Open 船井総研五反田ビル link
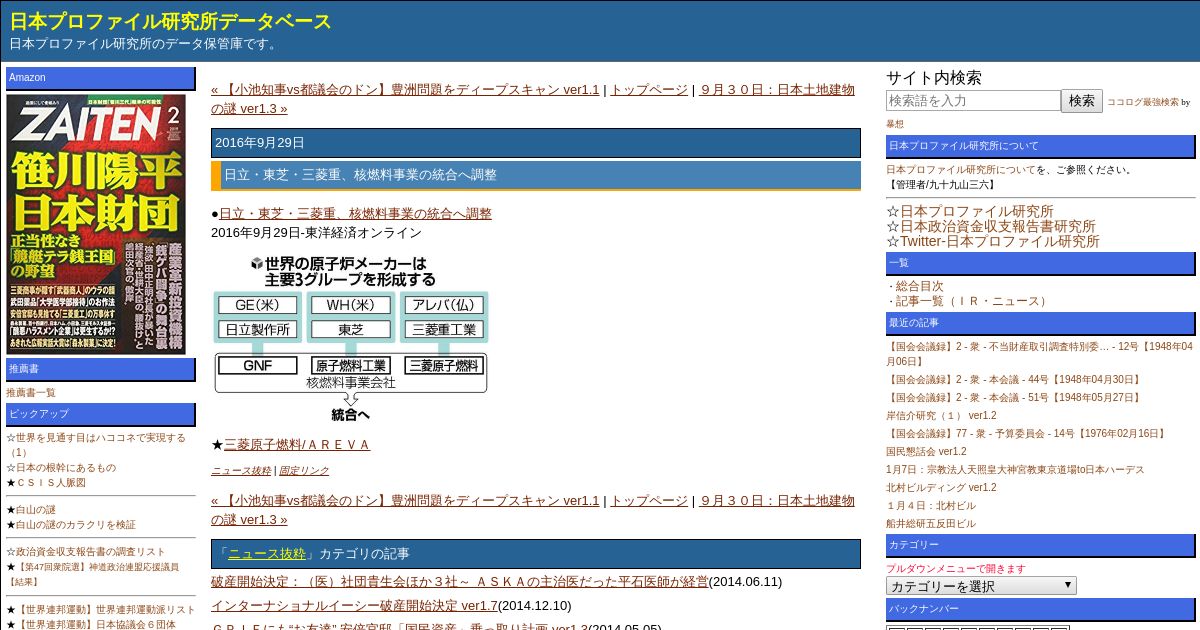 [x=931, y=524]
